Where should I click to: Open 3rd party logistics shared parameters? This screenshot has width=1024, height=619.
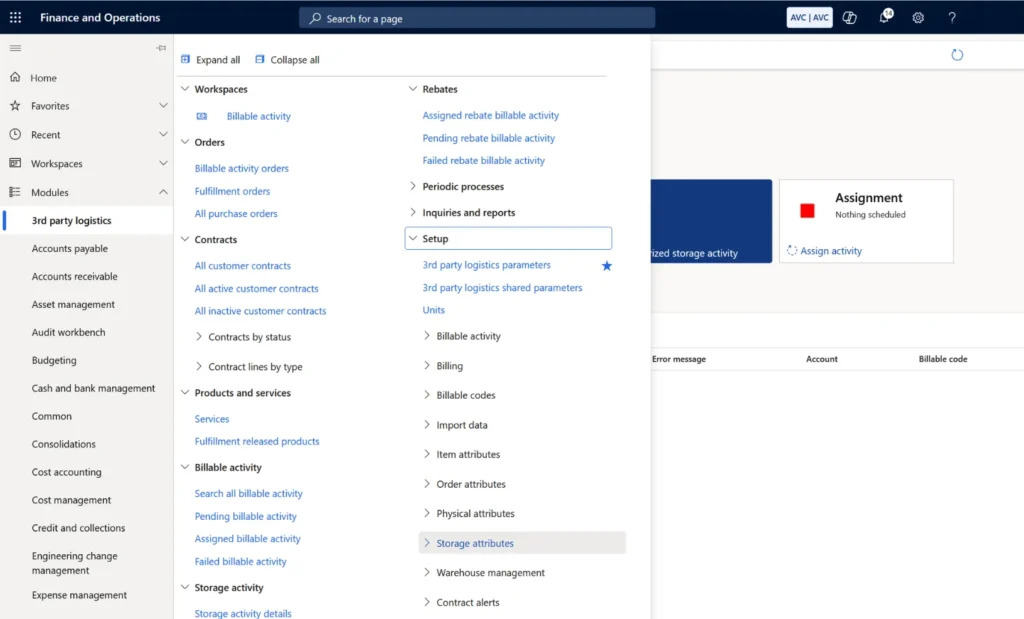(501, 287)
